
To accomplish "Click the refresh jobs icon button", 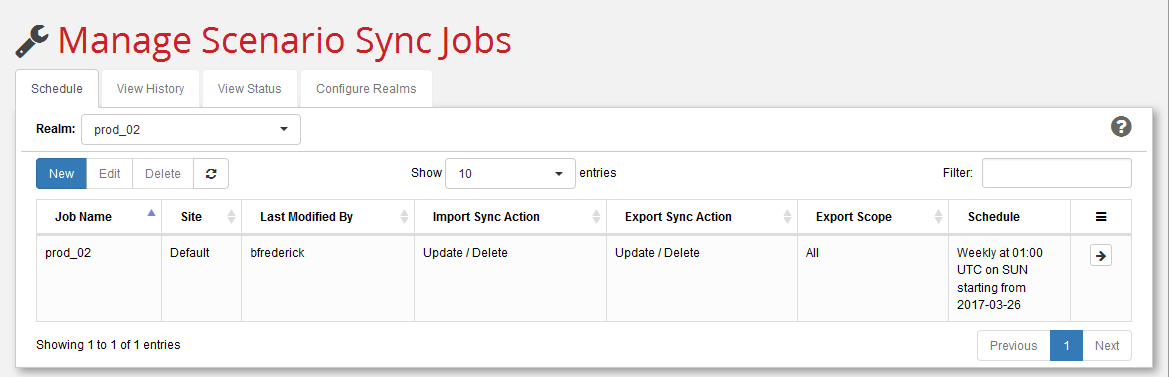I will (211, 174).
